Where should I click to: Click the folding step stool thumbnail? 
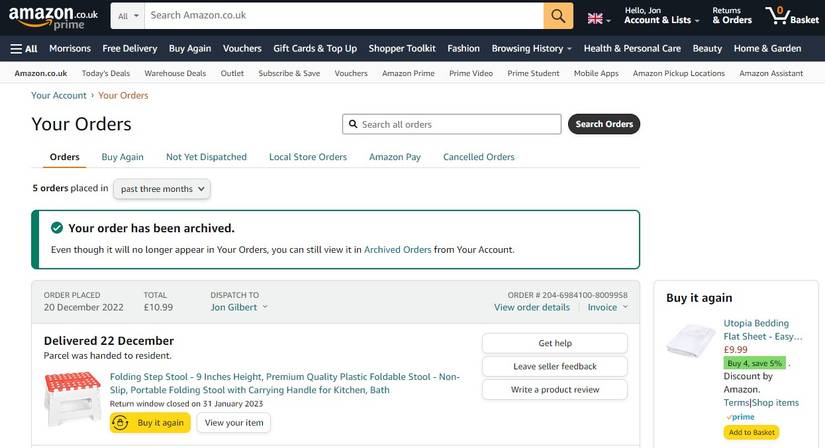point(73,398)
